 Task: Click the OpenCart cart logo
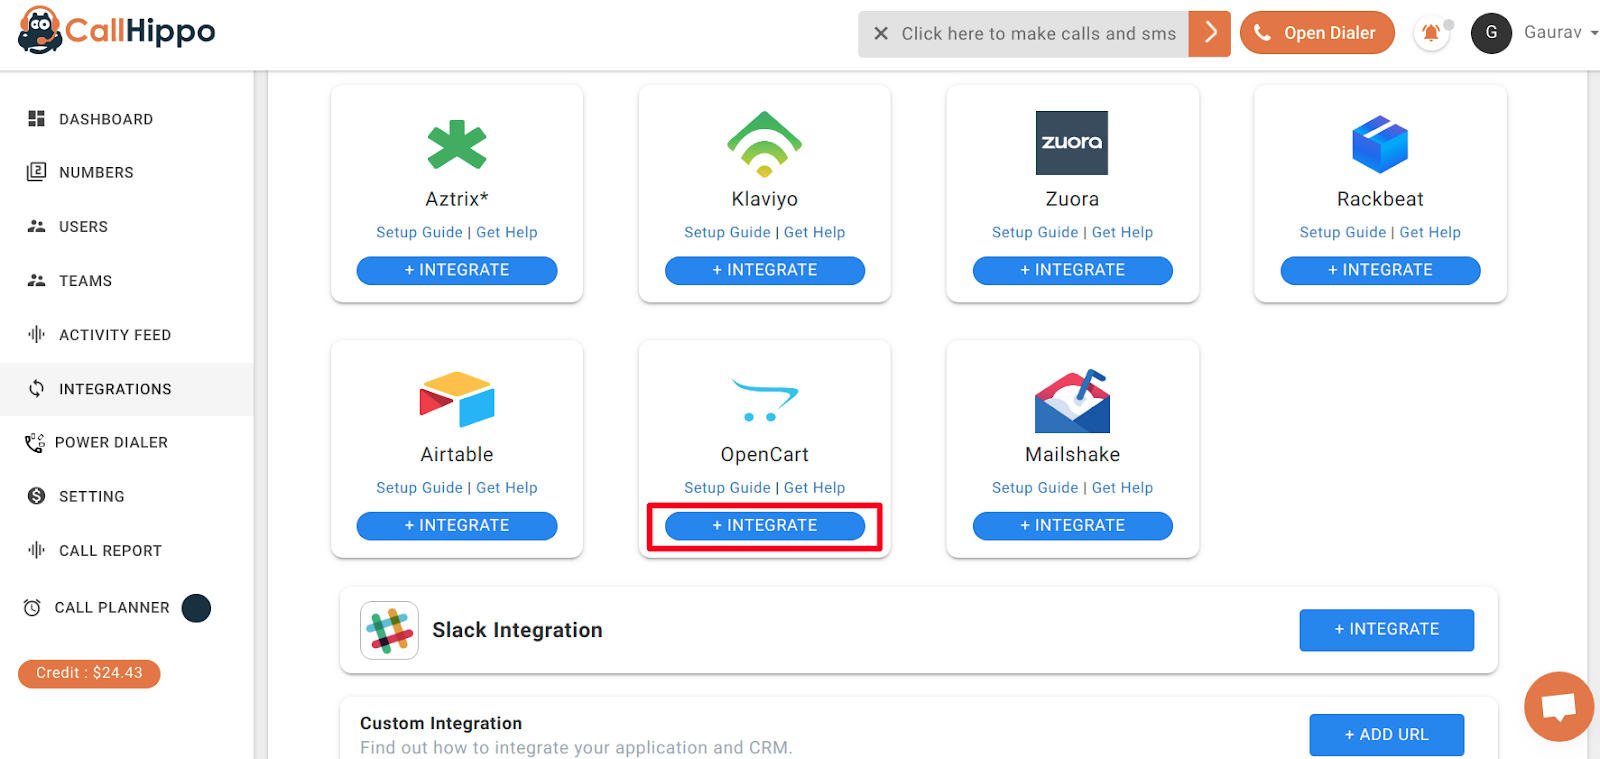[x=765, y=400]
